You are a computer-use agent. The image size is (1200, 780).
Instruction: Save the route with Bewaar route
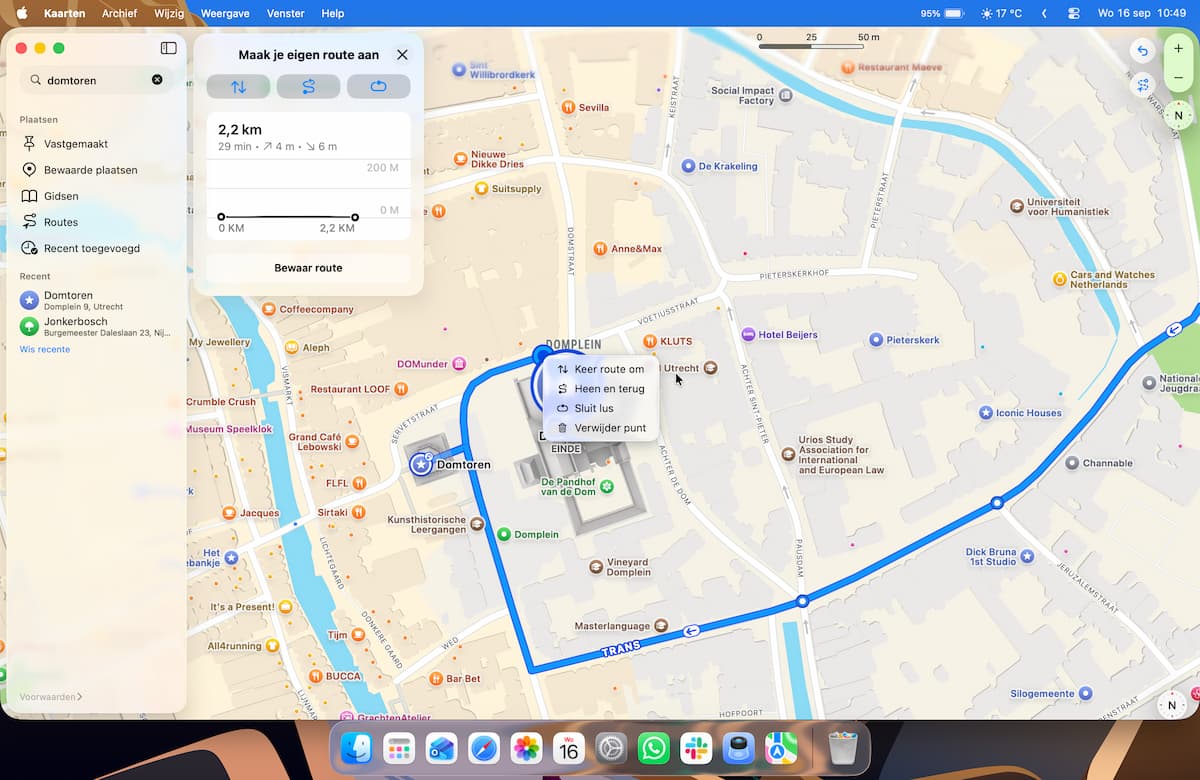point(308,268)
